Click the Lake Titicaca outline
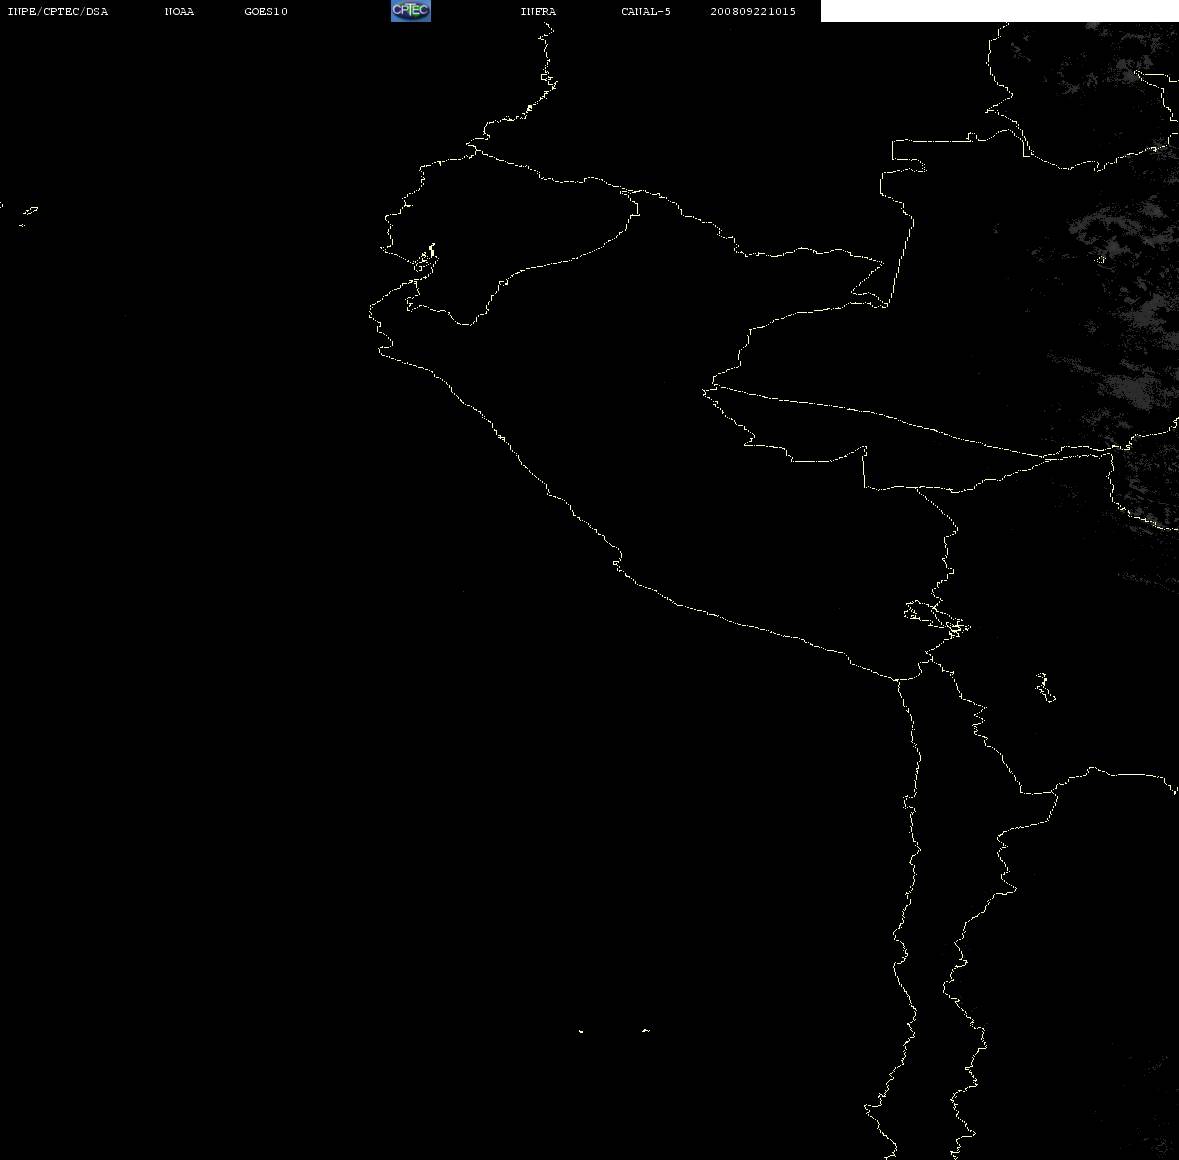The width and height of the screenshot is (1179, 1160). (936, 619)
